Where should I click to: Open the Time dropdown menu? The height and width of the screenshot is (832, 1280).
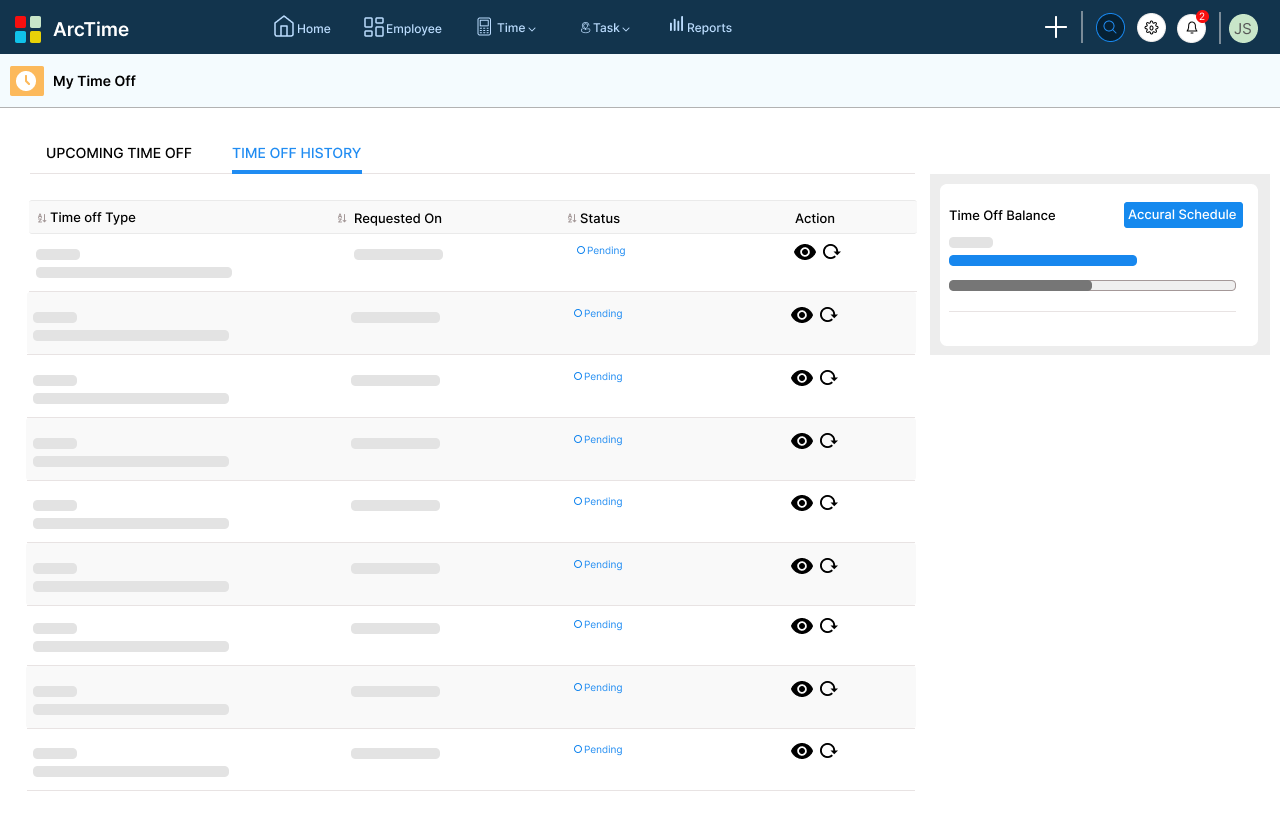click(506, 27)
